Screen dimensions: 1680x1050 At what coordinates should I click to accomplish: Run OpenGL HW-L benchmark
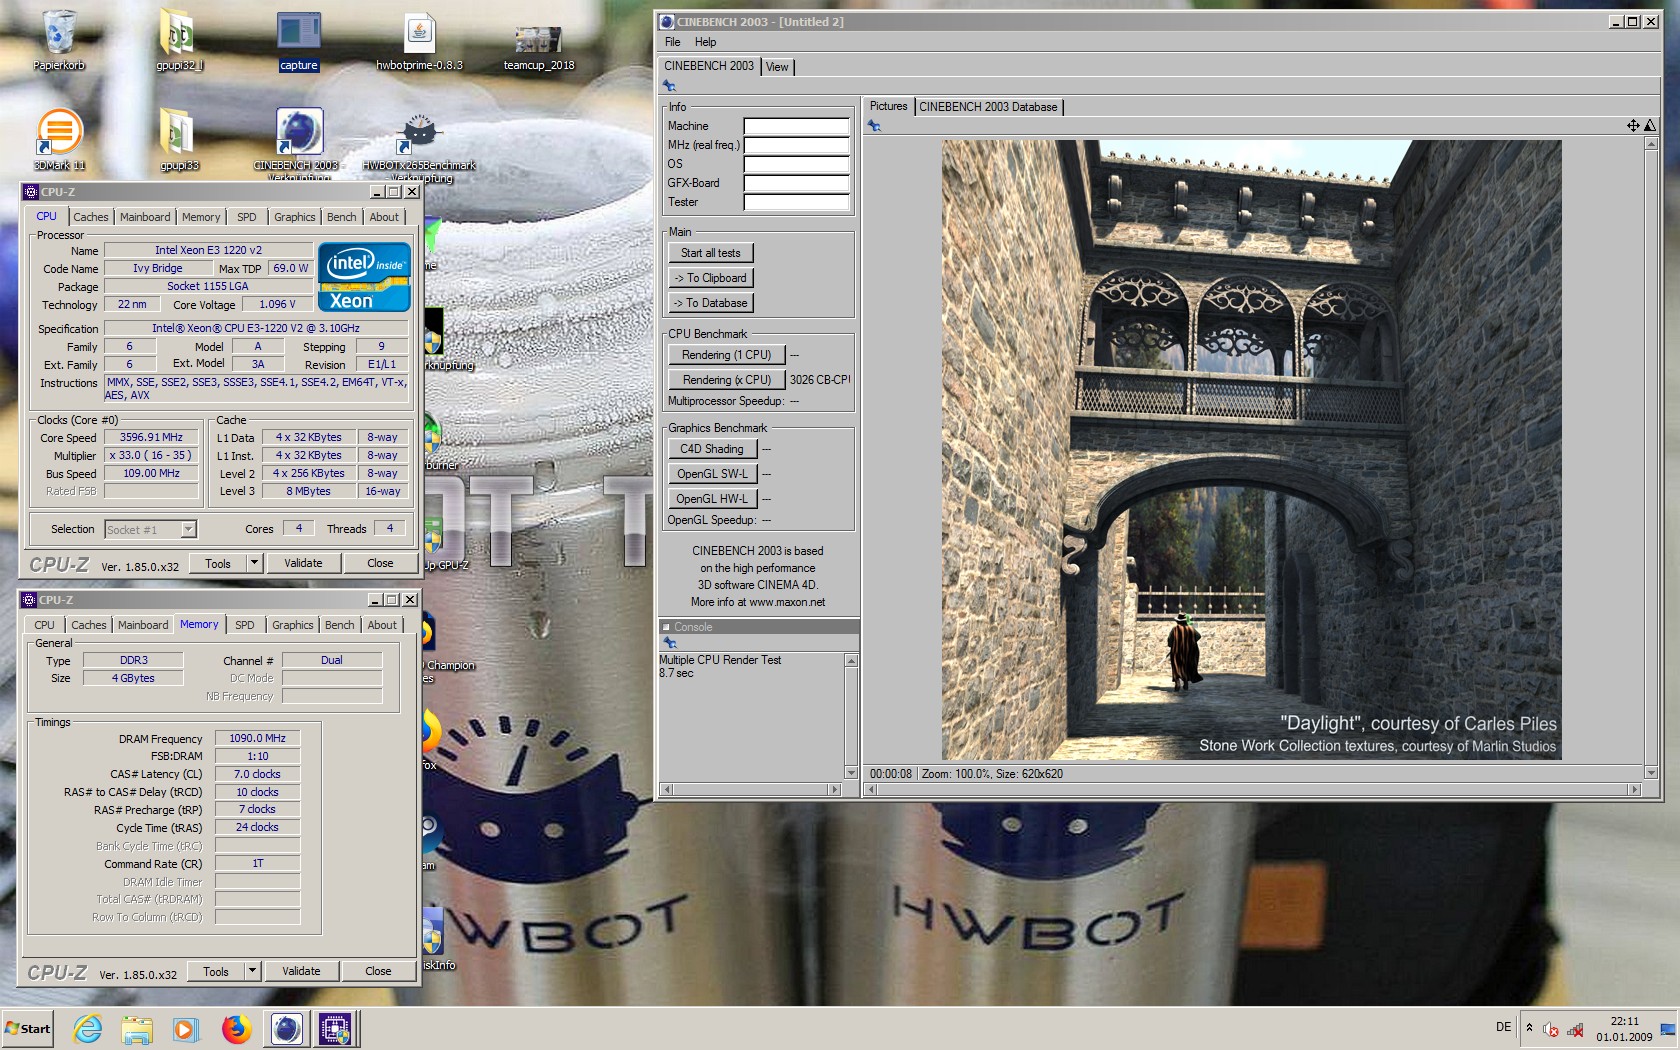[712, 499]
